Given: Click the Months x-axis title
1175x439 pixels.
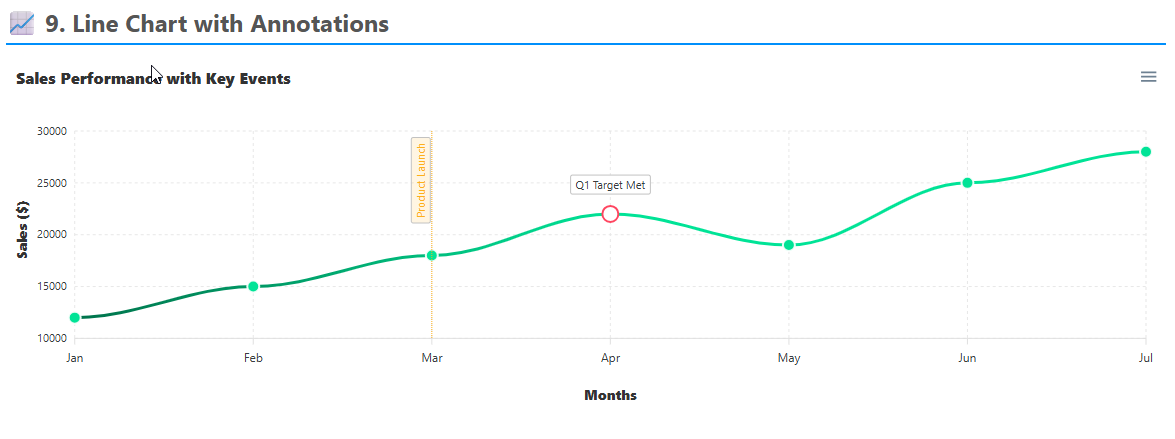Looking at the screenshot, I should click(x=610, y=395).
